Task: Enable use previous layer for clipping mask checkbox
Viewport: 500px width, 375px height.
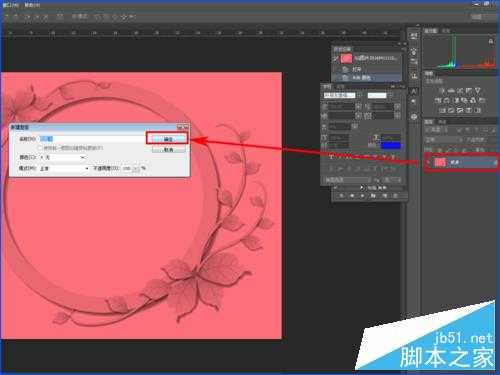Action: pos(40,148)
